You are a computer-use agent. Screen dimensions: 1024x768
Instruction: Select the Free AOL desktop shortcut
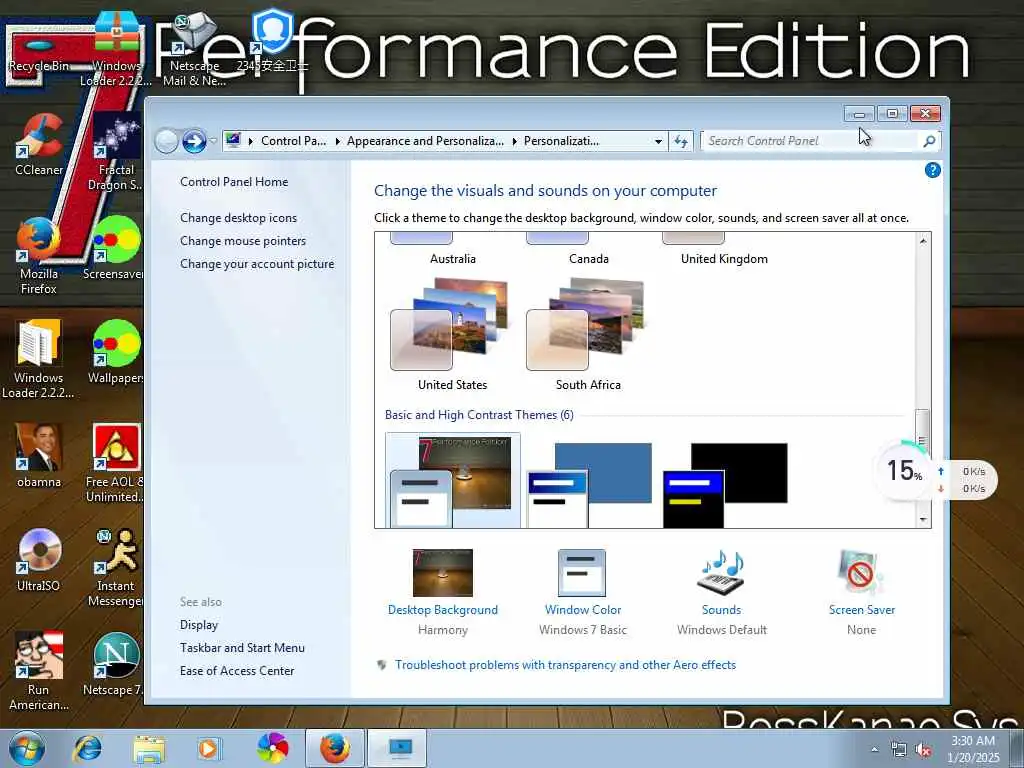116,464
